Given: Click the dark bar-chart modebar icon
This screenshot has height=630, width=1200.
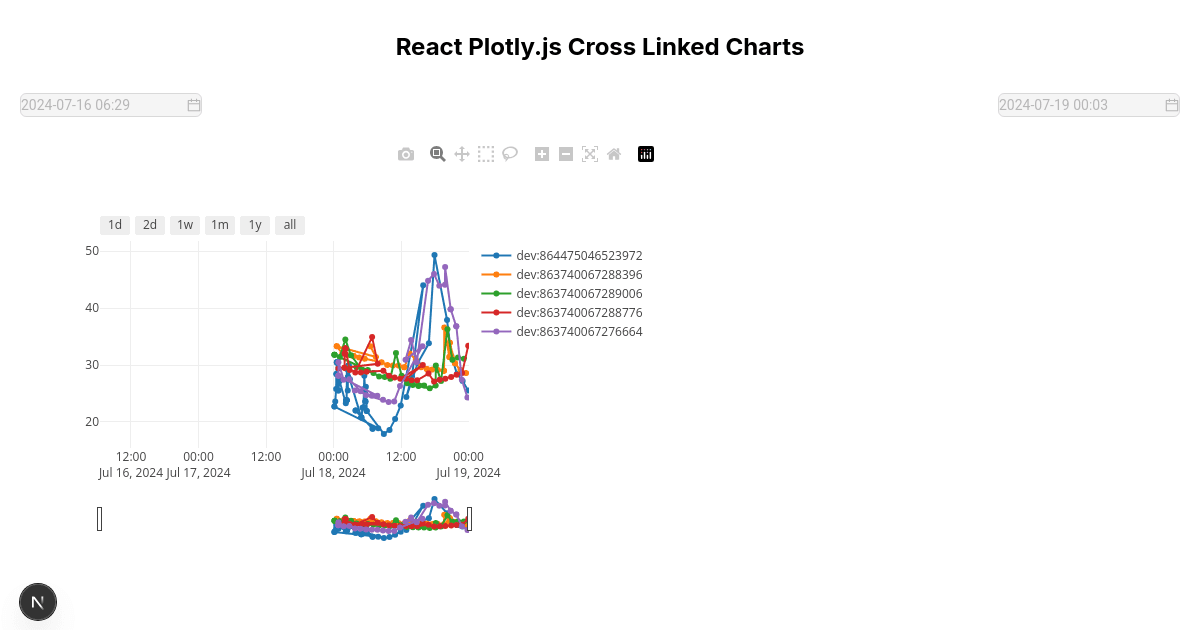Looking at the screenshot, I should (x=646, y=154).
